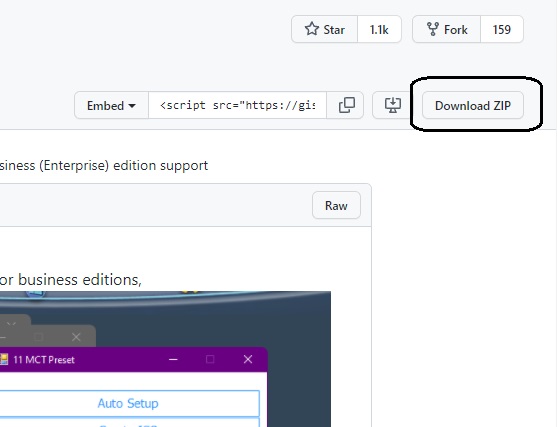The width and height of the screenshot is (557, 427).
Task: Open the embedded screenshot image
Action: pos(165,359)
